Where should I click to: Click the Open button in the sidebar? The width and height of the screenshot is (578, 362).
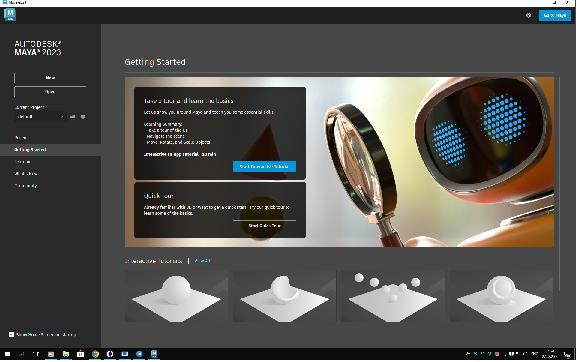point(50,92)
